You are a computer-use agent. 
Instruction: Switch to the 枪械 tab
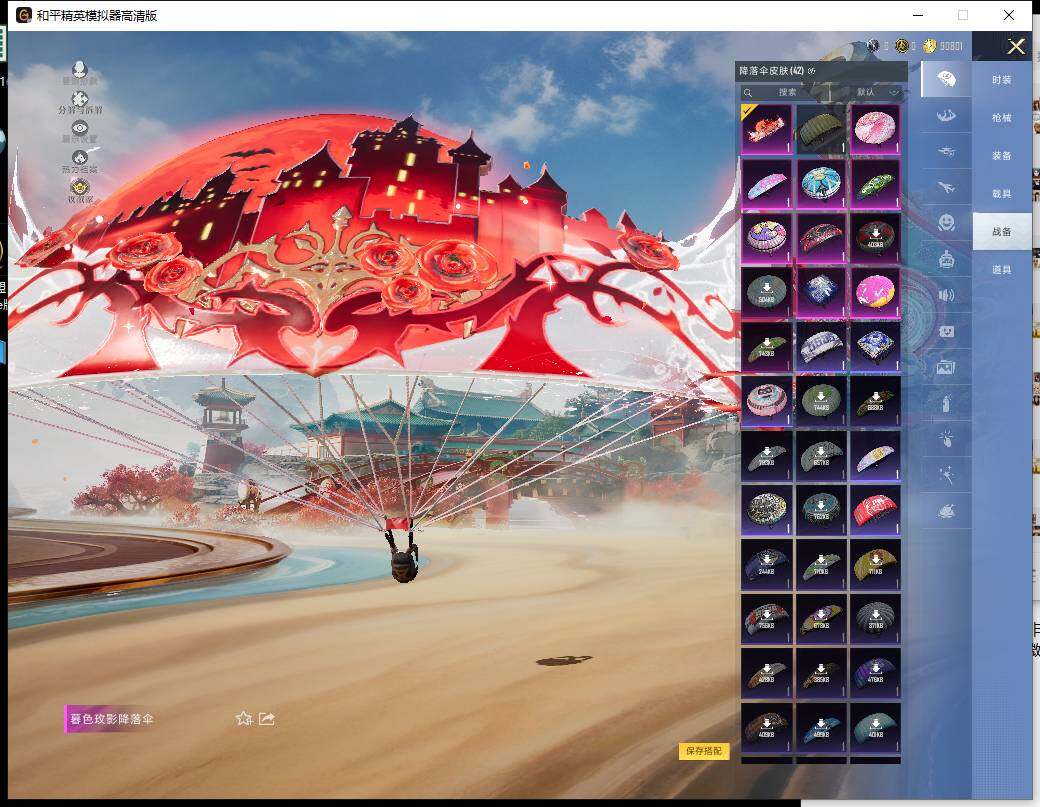[1001, 118]
